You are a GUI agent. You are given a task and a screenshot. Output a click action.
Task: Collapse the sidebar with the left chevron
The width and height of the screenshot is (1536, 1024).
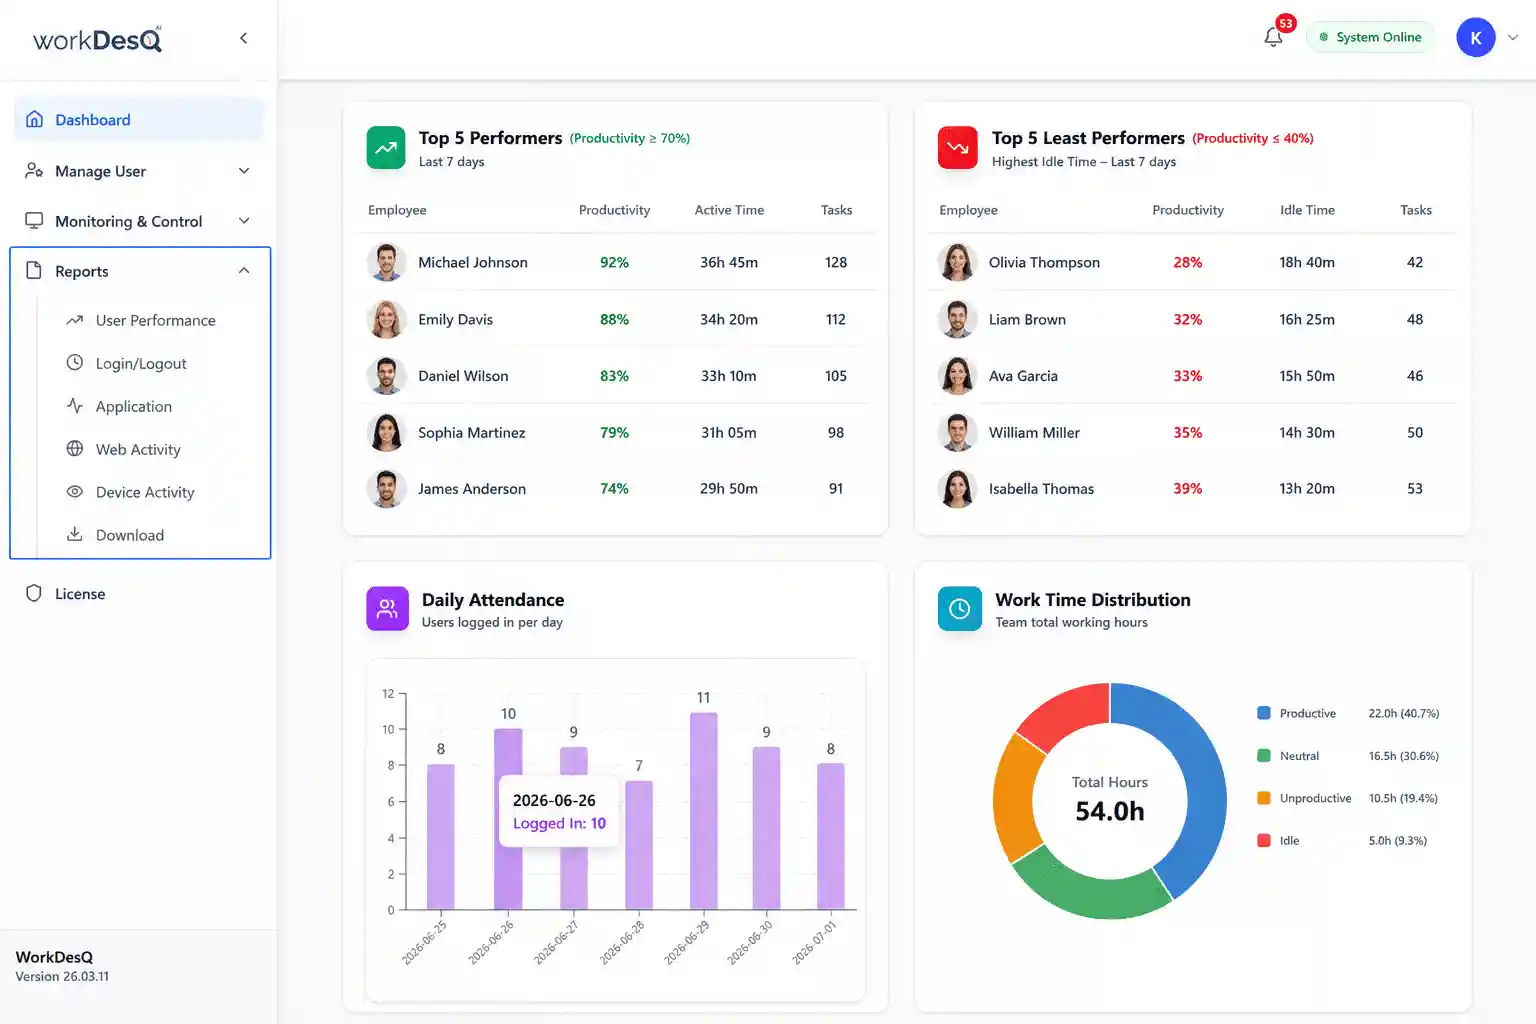tap(243, 38)
